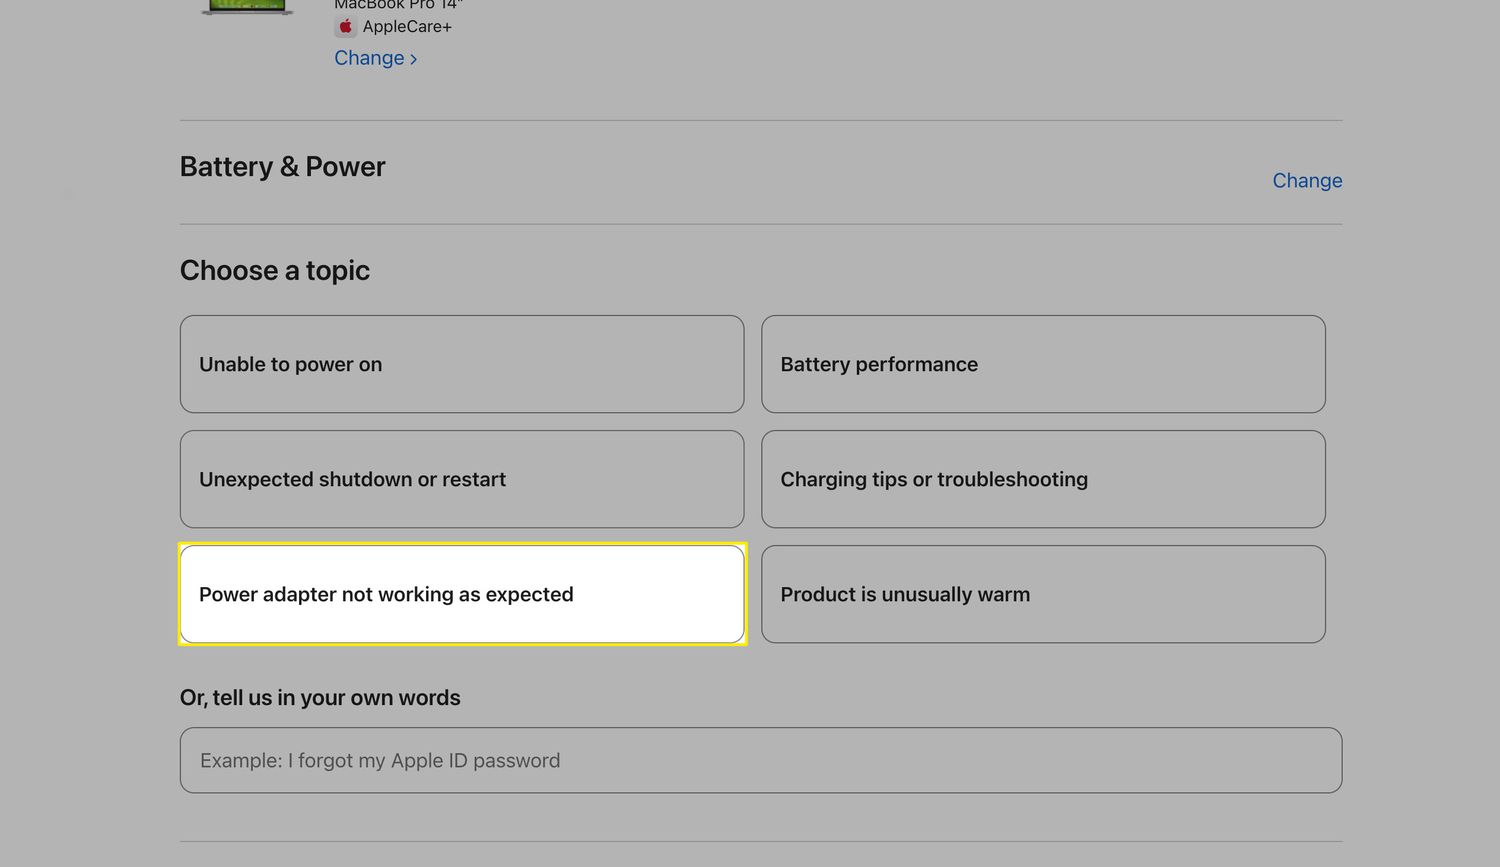Click the "Choose a topic" heading
The width and height of the screenshot is (1500, 867).
[x=275, y=271]
